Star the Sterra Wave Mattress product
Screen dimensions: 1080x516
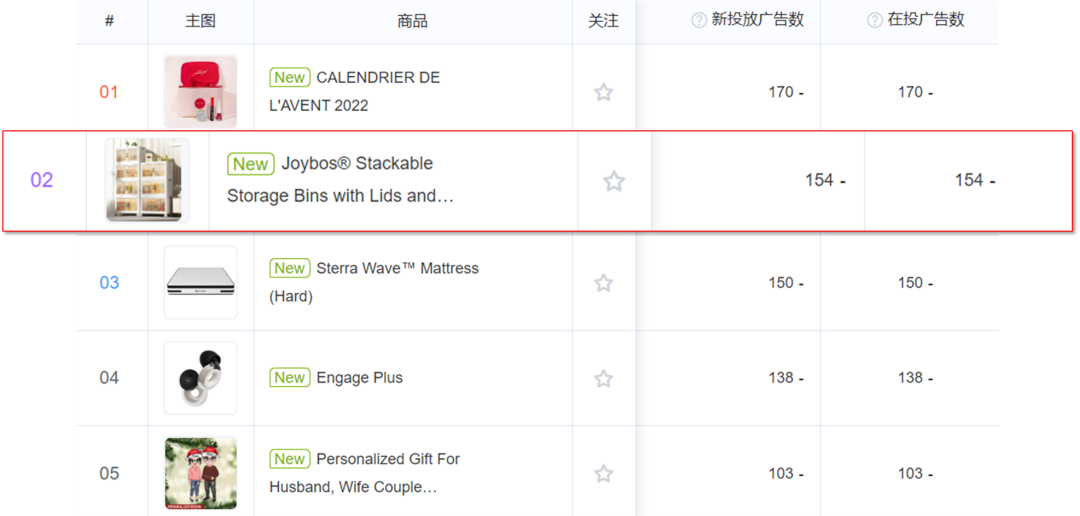tap(603, 283)
